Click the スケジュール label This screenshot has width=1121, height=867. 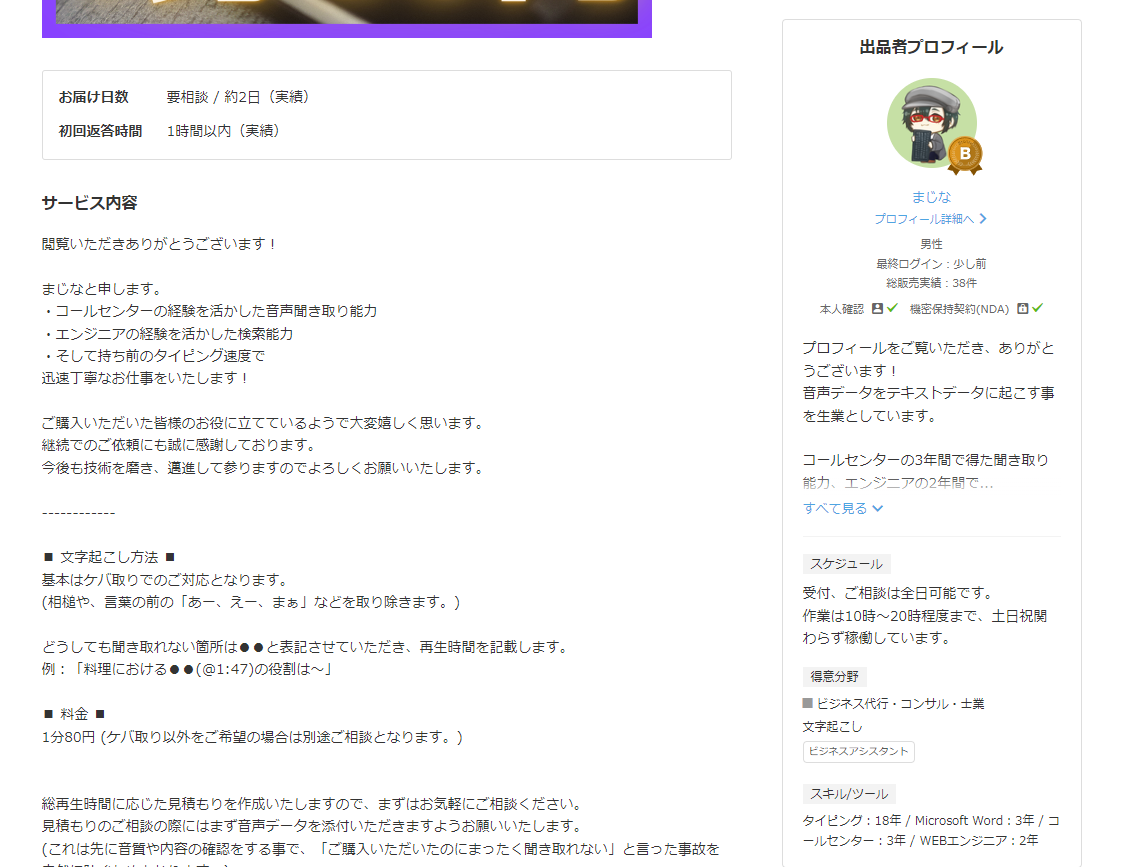846,564
